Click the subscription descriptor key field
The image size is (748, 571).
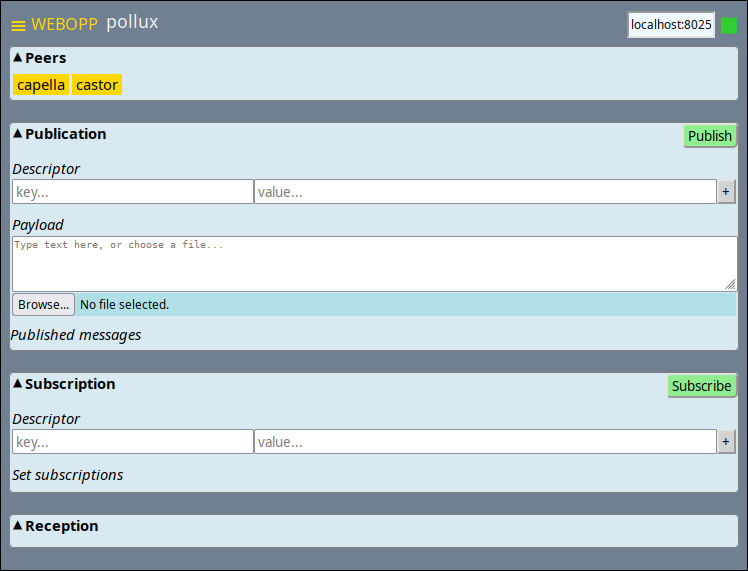coord(132,442)
